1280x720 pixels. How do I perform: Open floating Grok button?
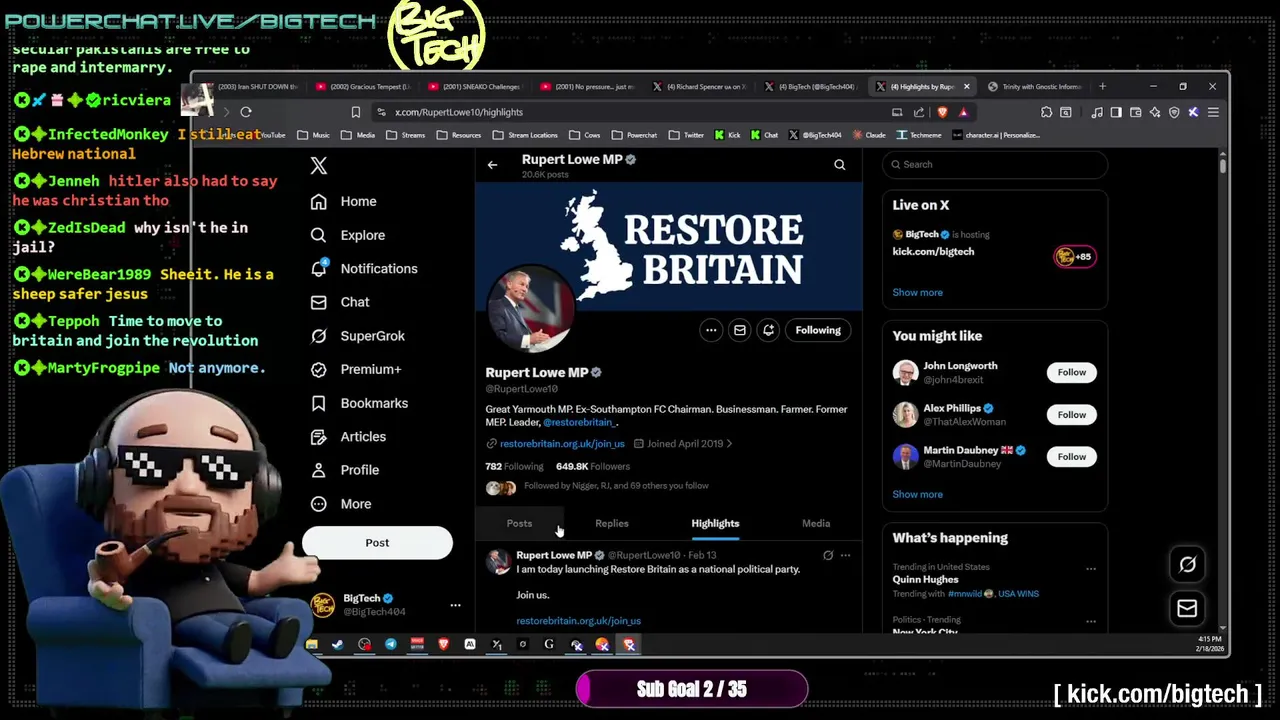coord(1187,565)
